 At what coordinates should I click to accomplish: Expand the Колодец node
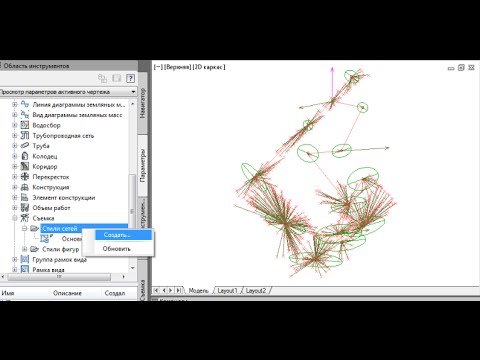(15, 156)
